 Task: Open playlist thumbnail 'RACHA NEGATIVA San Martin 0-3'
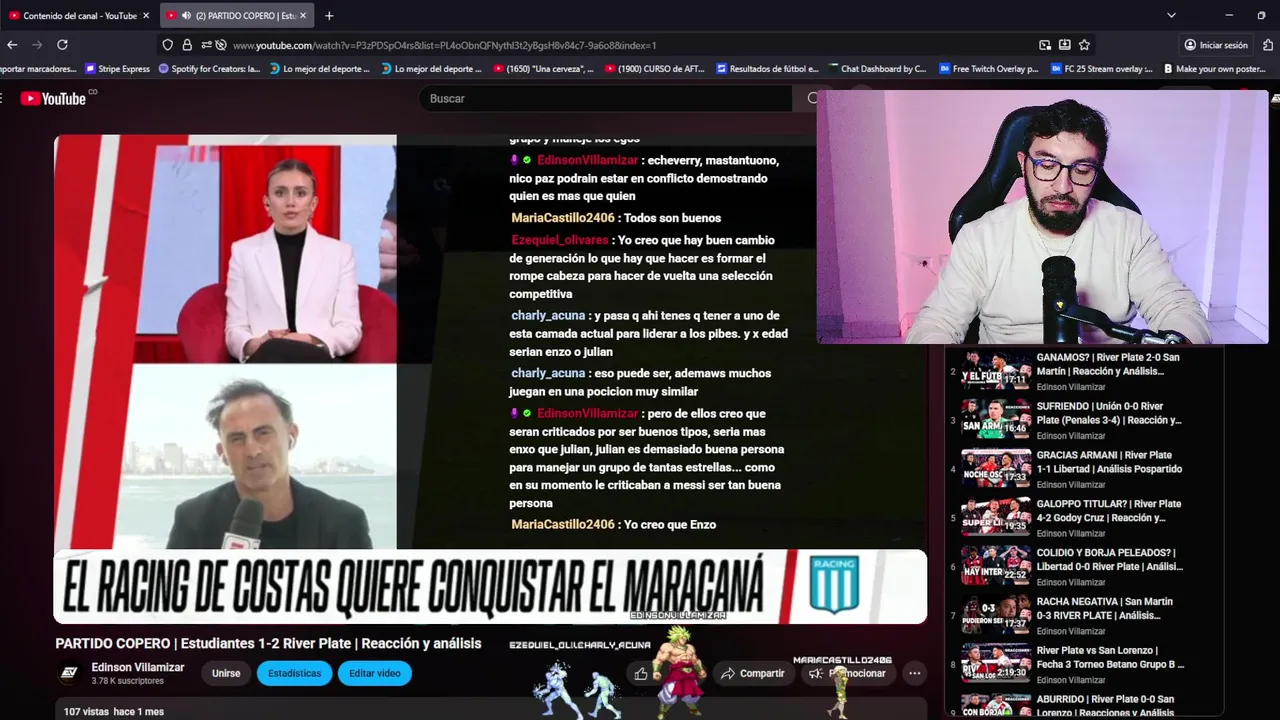[996, 615]
